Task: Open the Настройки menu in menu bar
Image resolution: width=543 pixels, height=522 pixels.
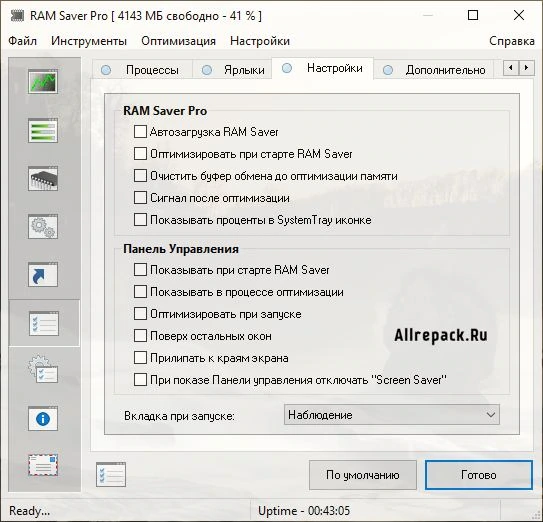Action: tap(260, 41)
